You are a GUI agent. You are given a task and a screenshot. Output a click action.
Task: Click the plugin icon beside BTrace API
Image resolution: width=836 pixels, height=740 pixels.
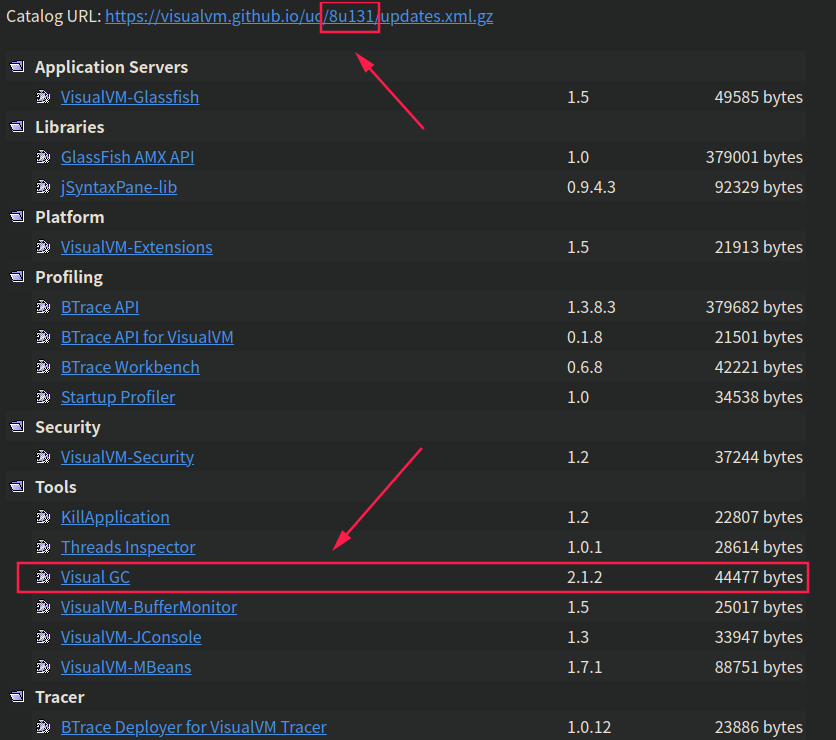pyautogui.click(x=43, y=307)
